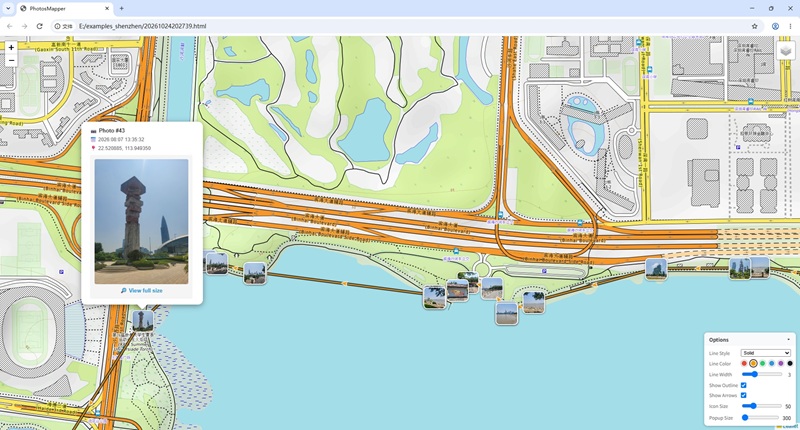The image size is (800, 430).
Task: Choose the purple line color
Action: tap(781, 364)
